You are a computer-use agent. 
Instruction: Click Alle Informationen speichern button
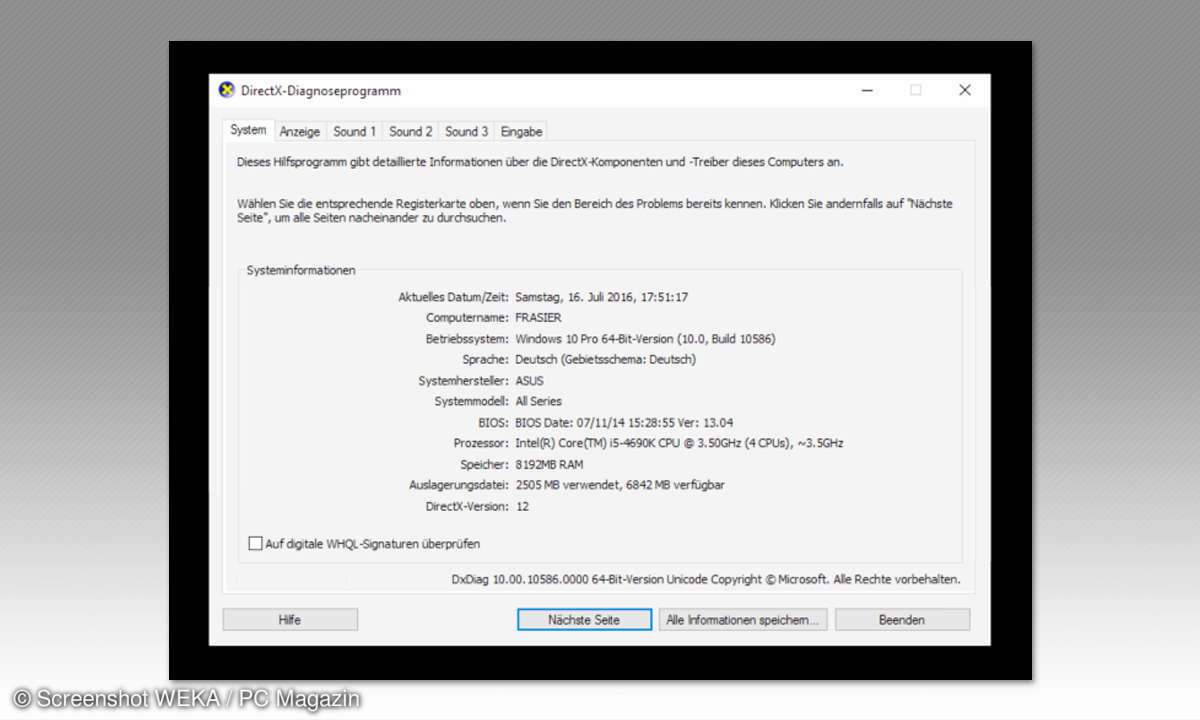click(x=742, y=620)
